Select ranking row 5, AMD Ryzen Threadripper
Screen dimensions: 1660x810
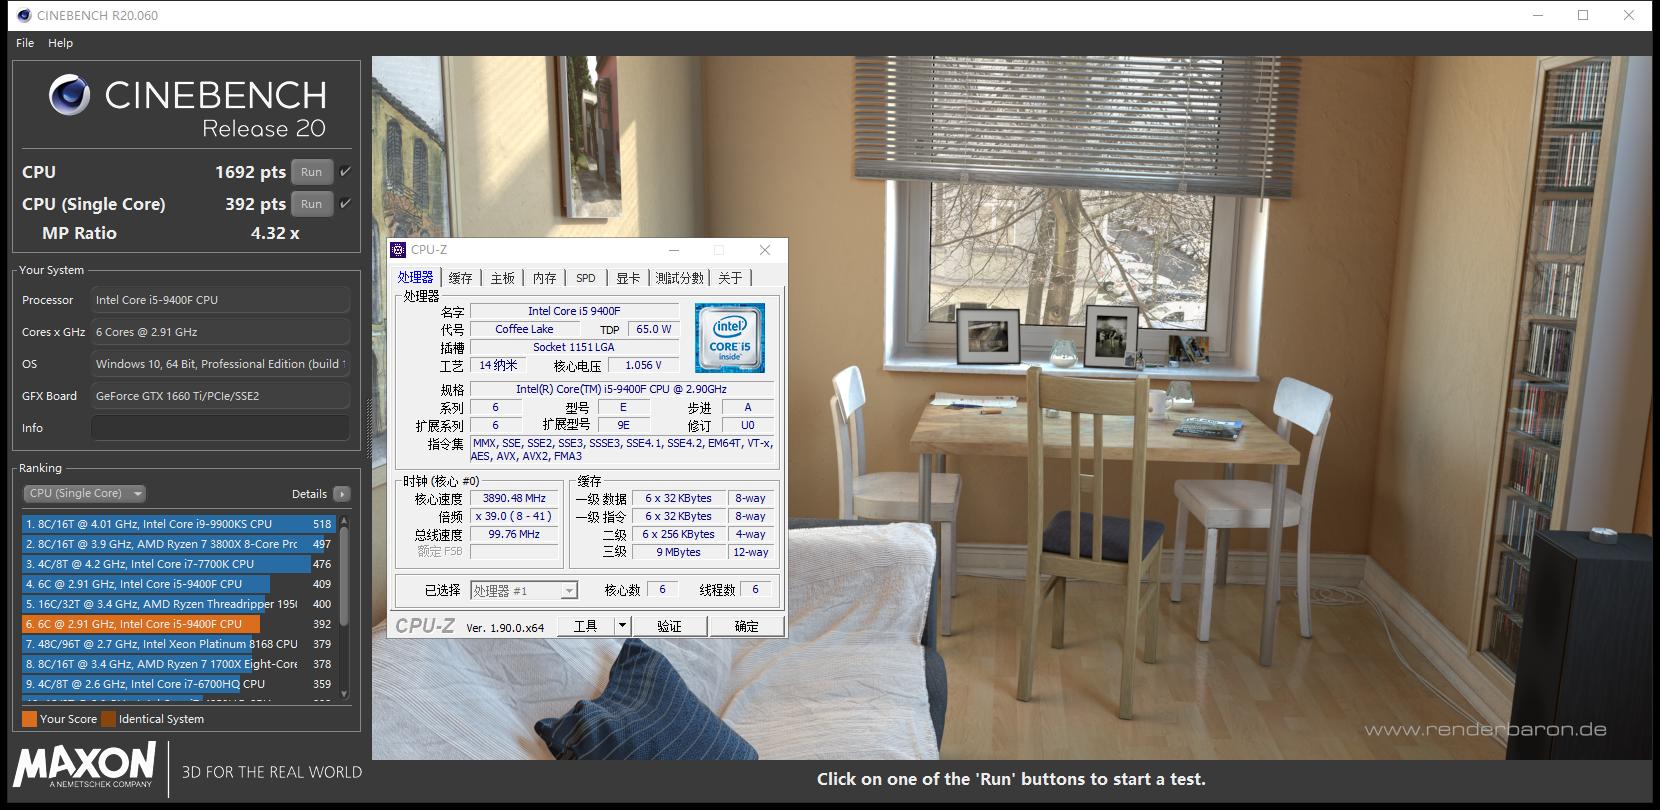click(x=178, y=604)
